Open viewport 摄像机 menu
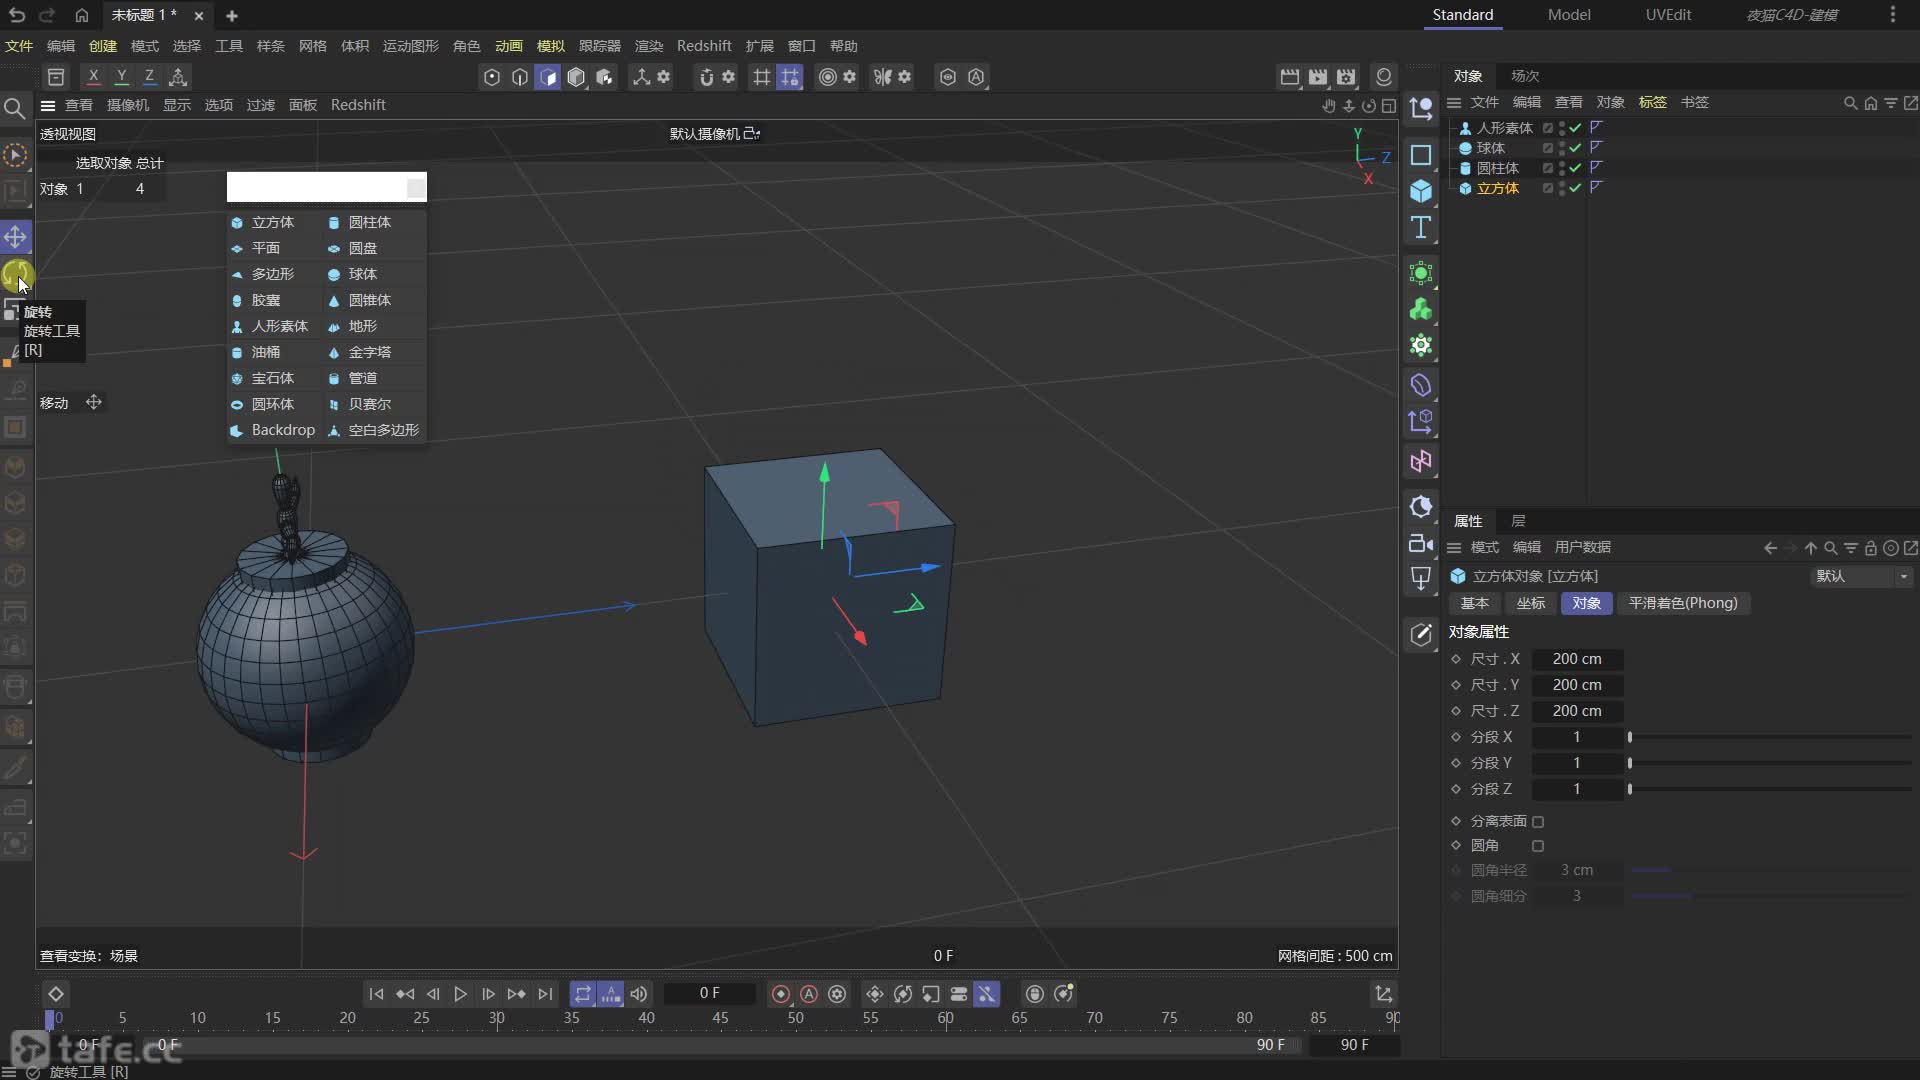The height and width of the screenshot is (1080, 1920). [x=128, y=105]
